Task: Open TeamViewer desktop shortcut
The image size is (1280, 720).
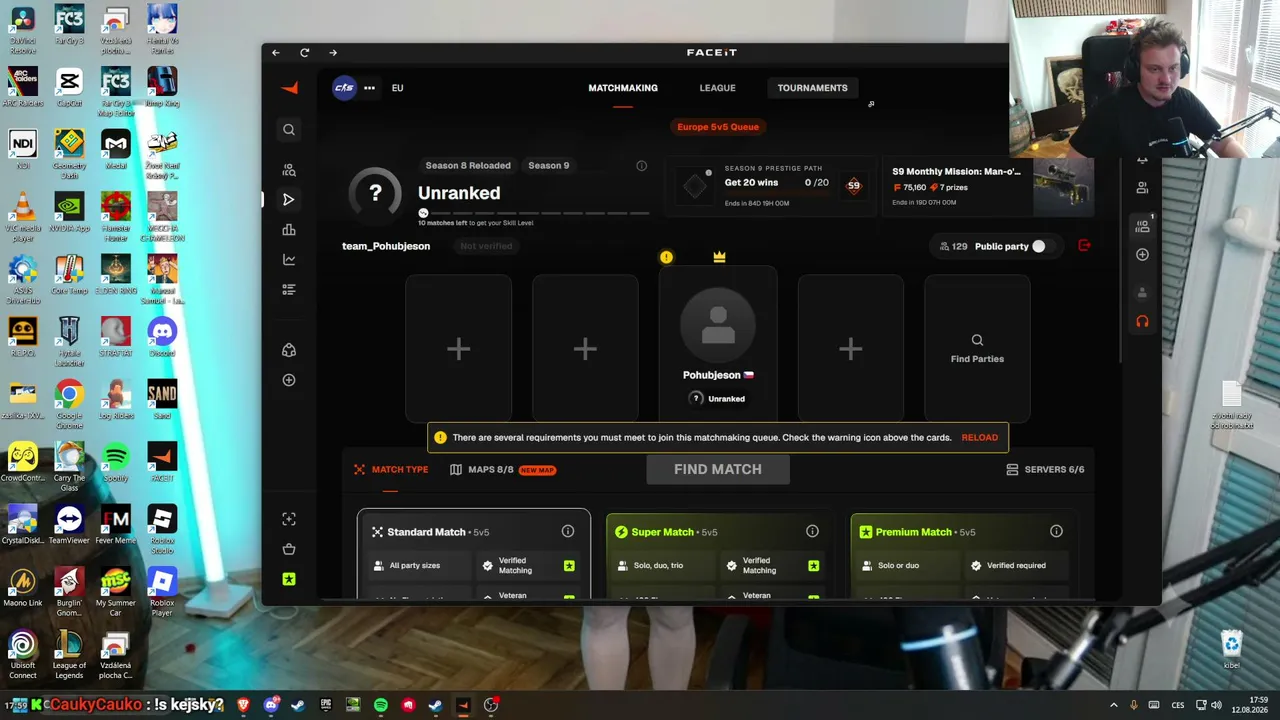Action: (x=69, y=523)
